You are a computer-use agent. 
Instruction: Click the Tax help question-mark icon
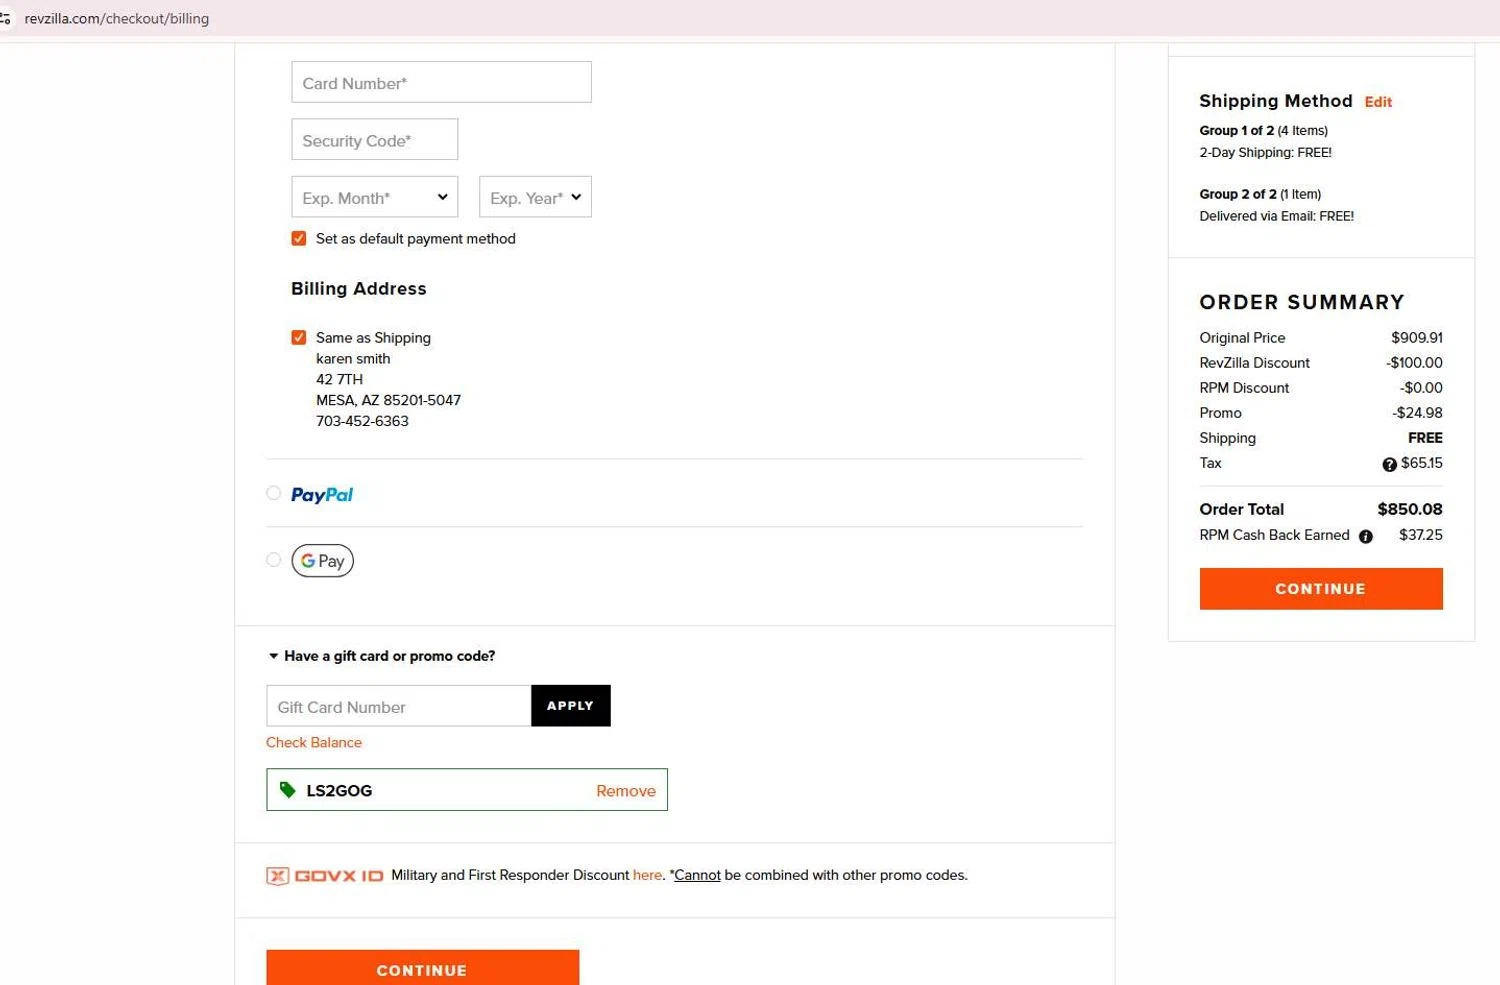click(1389, 464)
